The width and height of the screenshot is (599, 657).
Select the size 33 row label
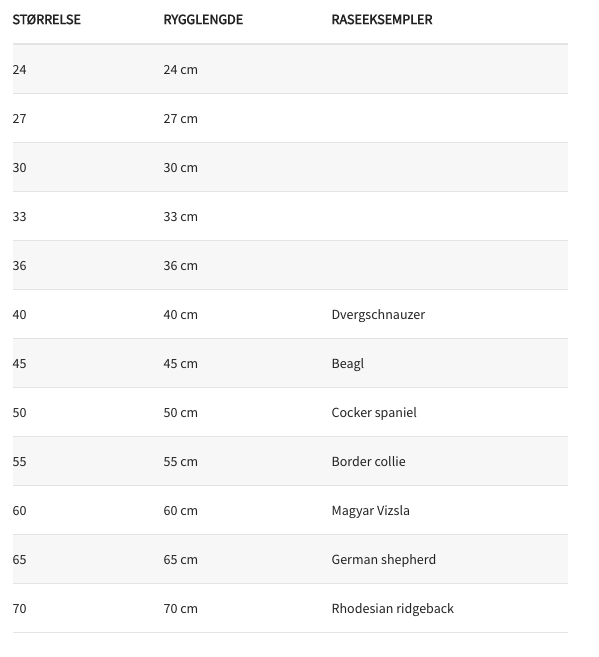click(x=19, y=217)
